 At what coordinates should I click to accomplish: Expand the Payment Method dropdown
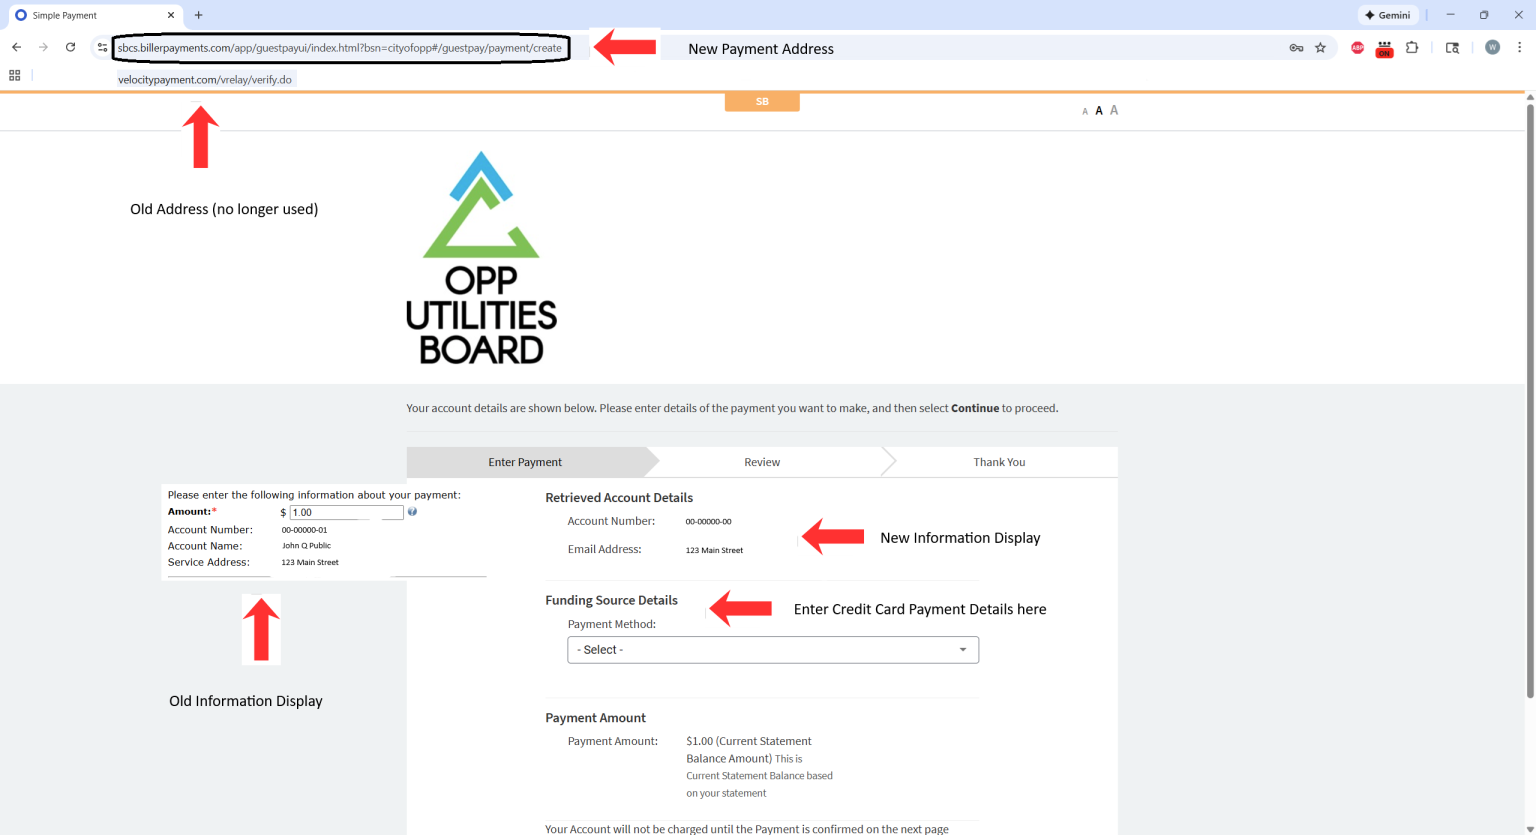(772, 650)
